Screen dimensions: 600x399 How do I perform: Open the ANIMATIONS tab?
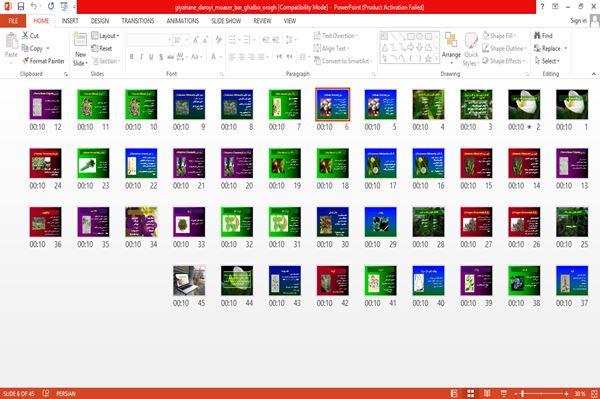pyautogui.click(x=183, y=21)
